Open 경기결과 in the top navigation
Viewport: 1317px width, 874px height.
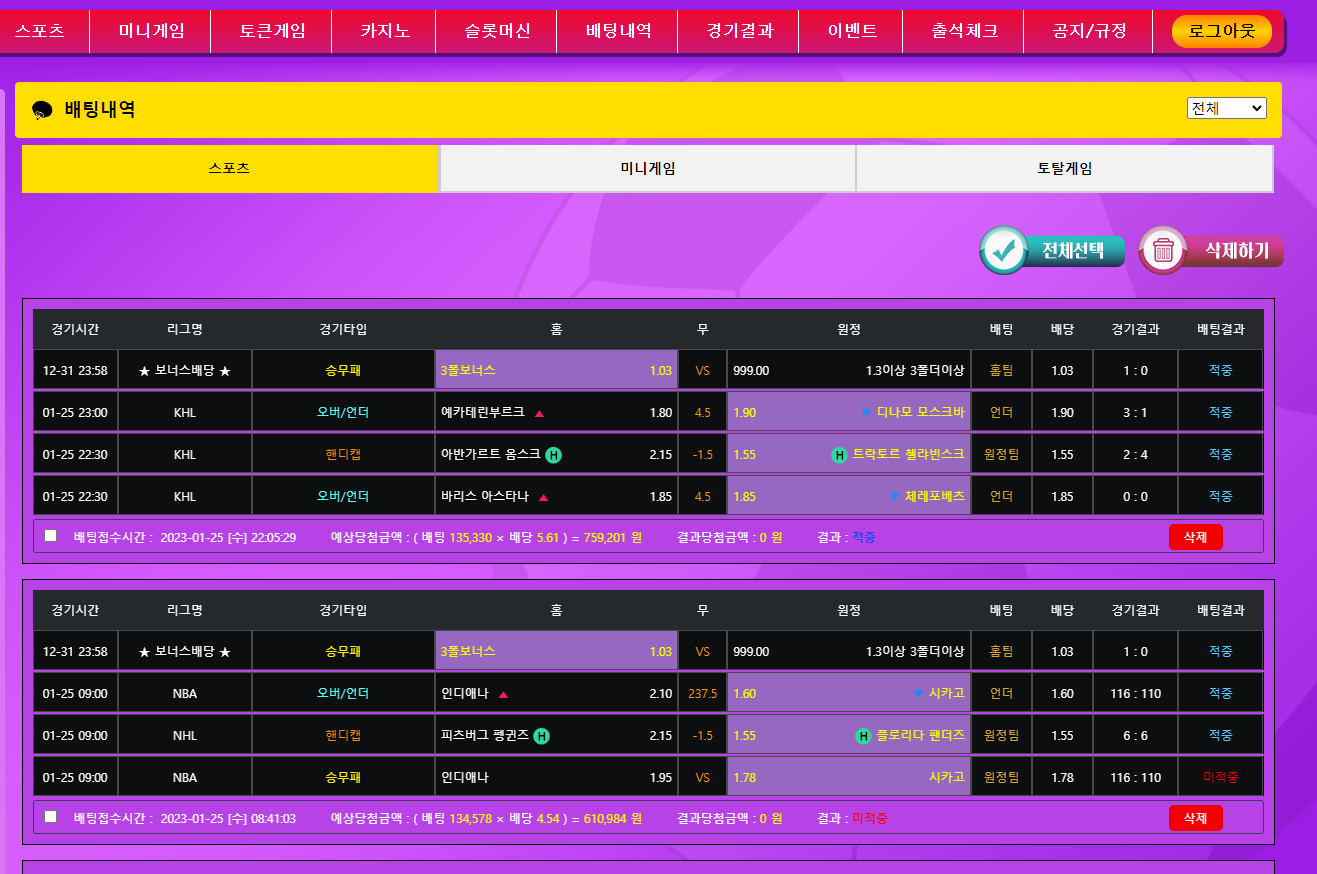coord(739,31)
